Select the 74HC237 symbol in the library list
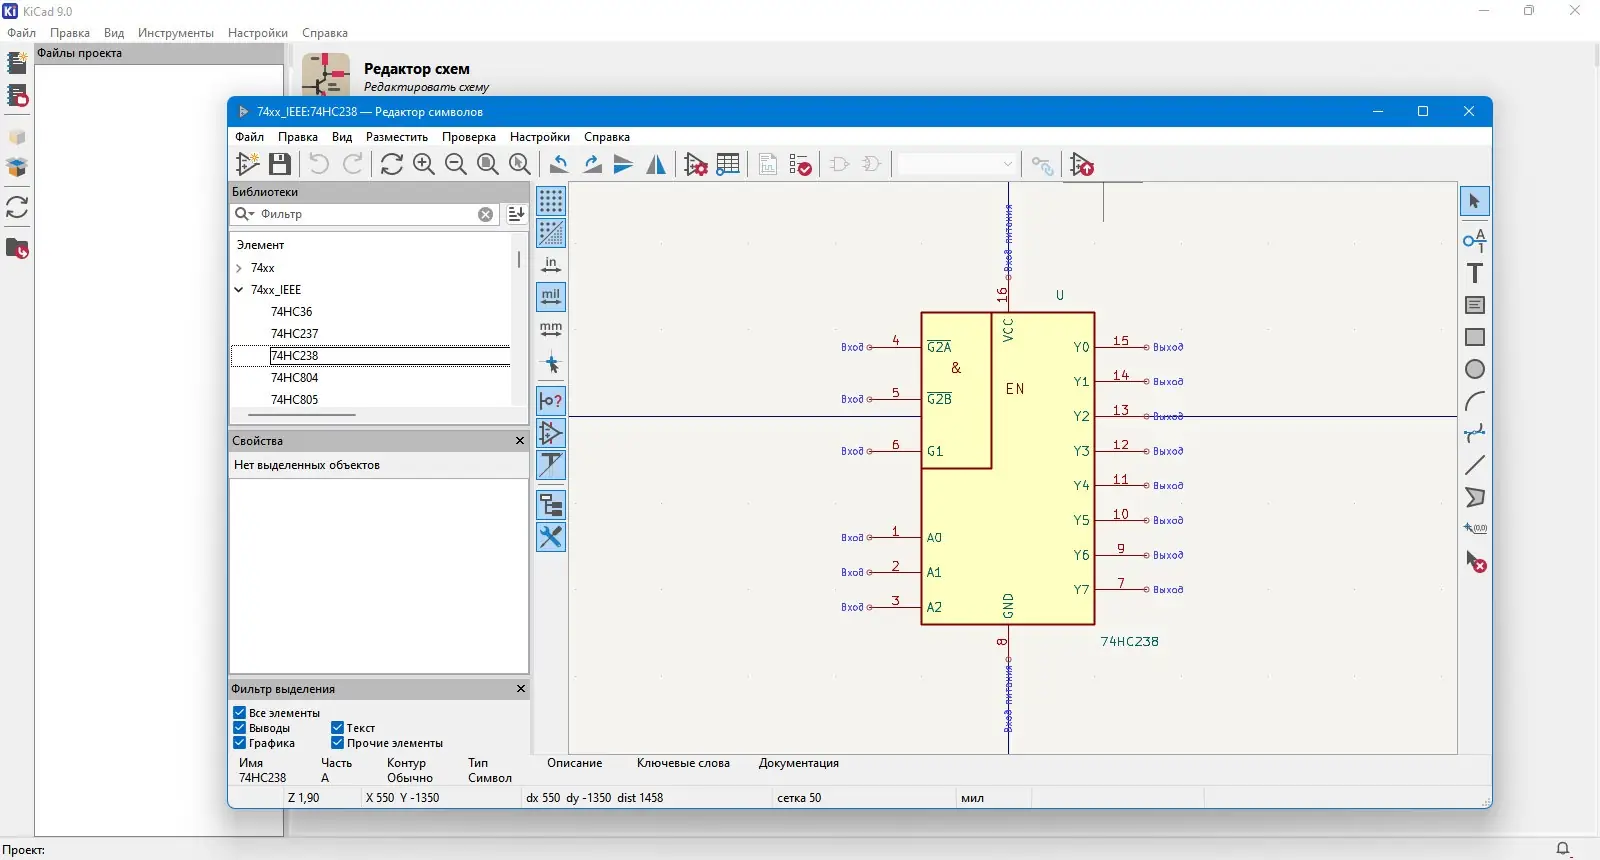Viewport: 1600px width, 860px height. (294, 334)
